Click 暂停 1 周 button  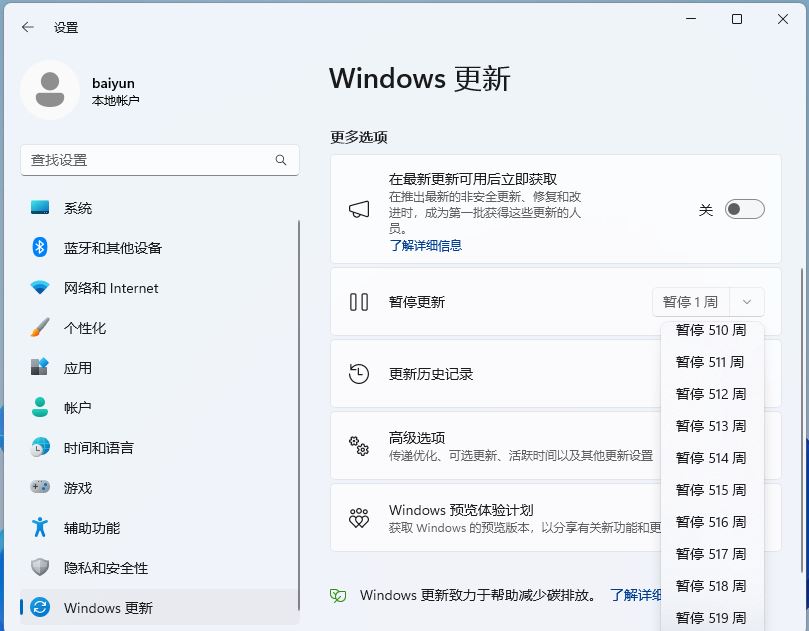click(x=691, y=302)
